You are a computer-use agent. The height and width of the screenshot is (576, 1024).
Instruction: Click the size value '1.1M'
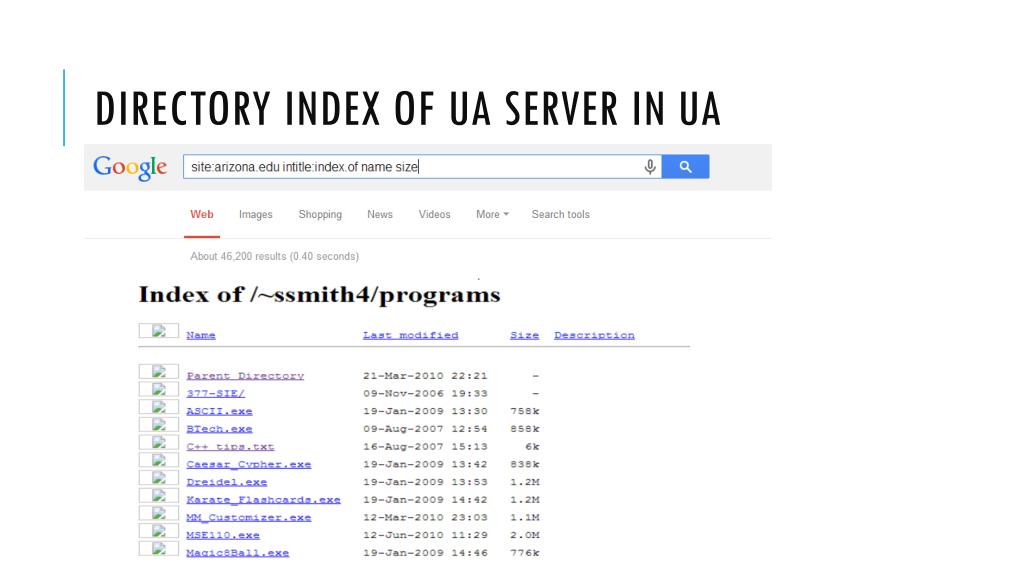[524, 517]
